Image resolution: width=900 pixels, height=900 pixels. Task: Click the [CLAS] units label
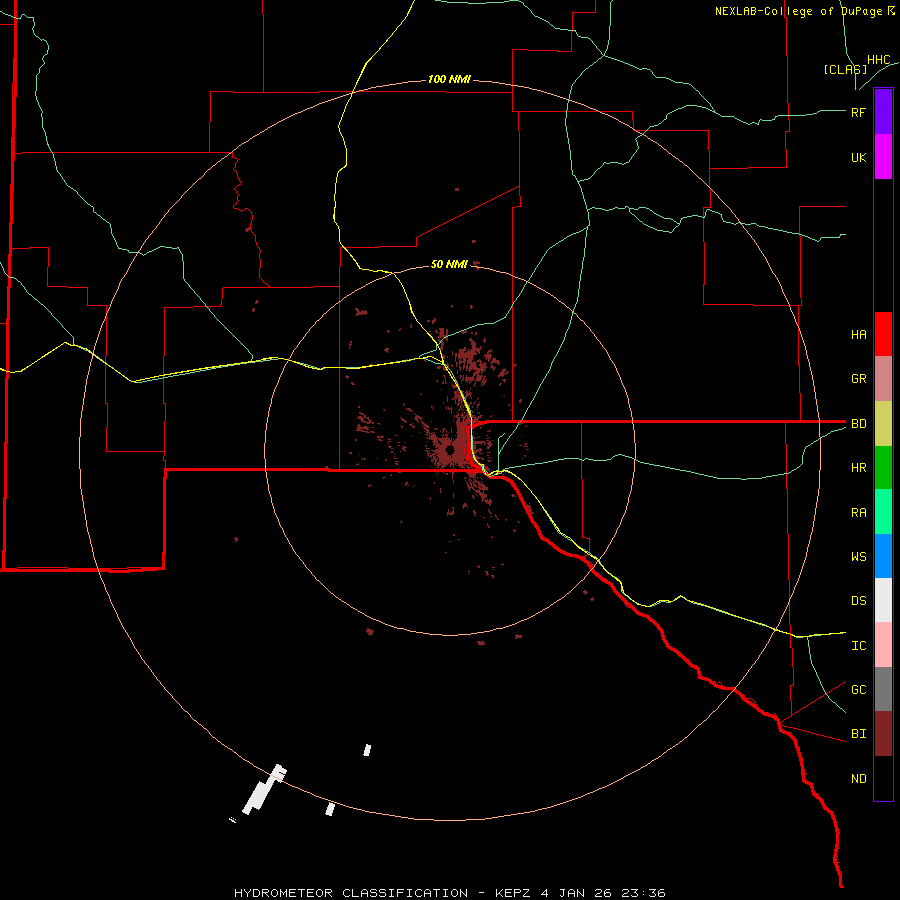click(845, 69)
